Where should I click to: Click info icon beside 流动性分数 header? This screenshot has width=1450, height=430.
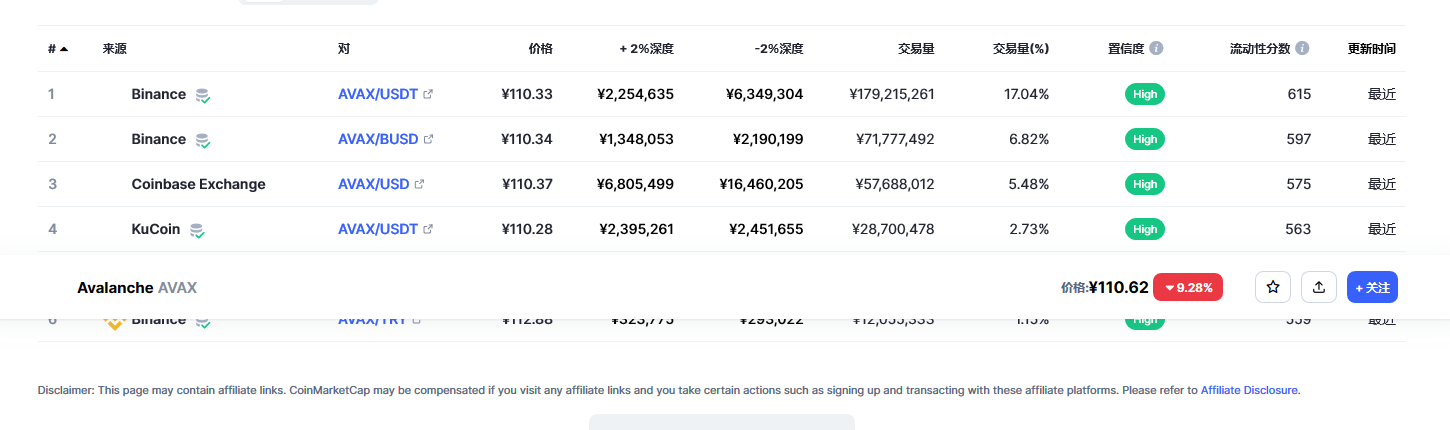point(1301,48)
